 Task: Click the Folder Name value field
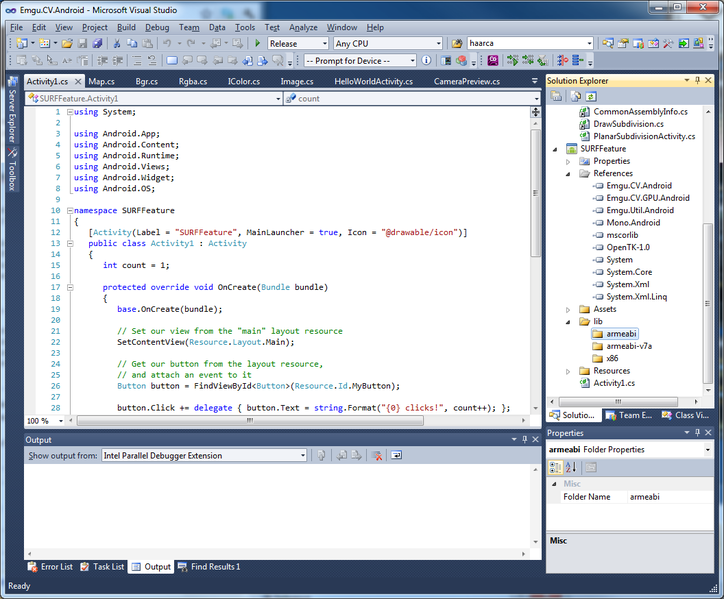click(670, 497)
